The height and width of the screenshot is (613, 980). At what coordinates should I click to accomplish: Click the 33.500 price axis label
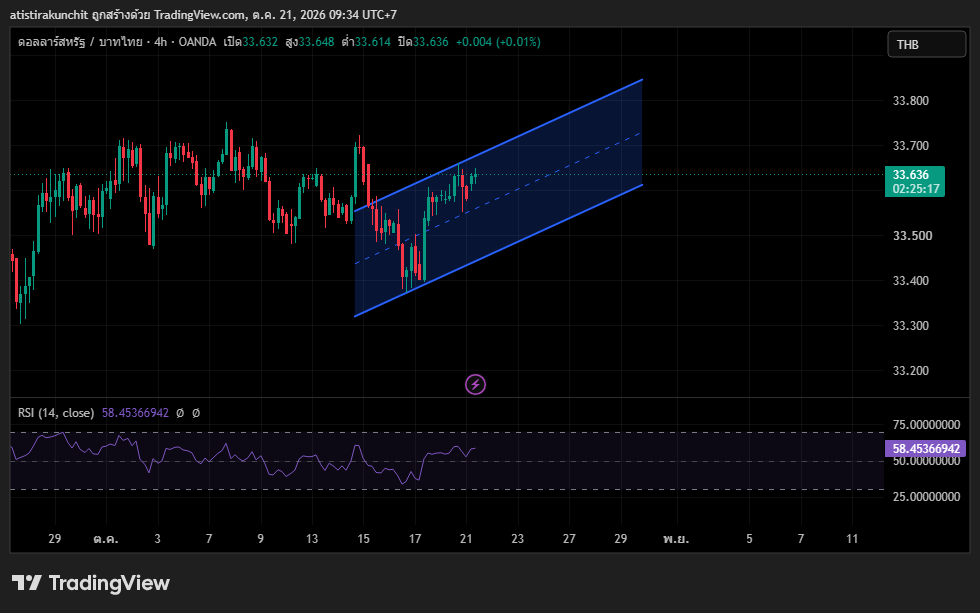tap(911, 236)
